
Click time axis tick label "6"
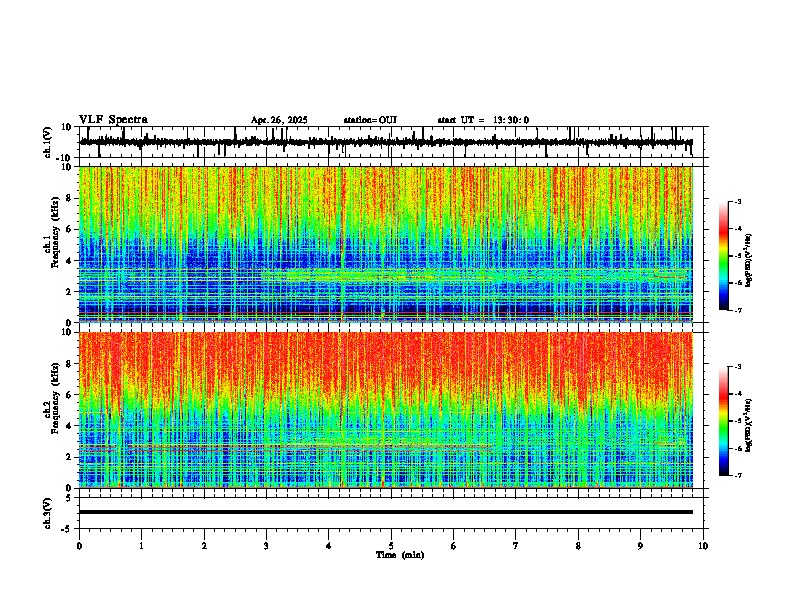(x=453, y=546)
